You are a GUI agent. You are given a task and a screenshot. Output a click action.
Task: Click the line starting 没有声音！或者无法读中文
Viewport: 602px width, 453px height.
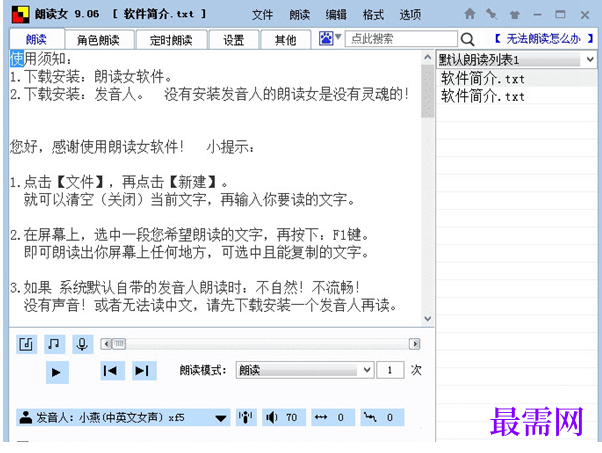pyautogui.click(x=210, y=305)
